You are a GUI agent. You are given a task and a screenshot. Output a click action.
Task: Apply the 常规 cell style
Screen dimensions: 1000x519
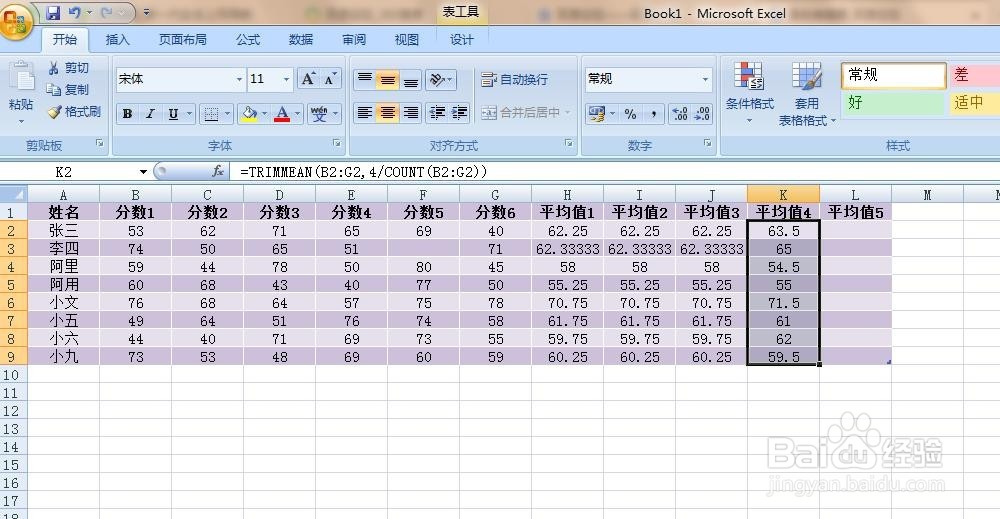(893, 75)
